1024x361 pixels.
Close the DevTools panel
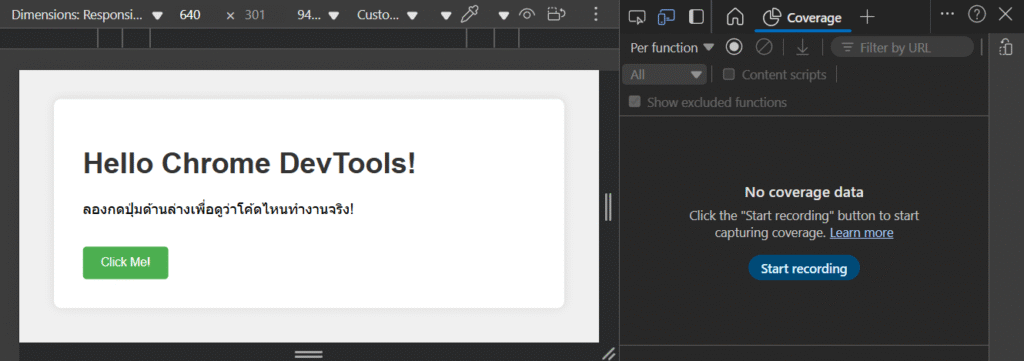pyautogui.click(x=1005, y=14)
